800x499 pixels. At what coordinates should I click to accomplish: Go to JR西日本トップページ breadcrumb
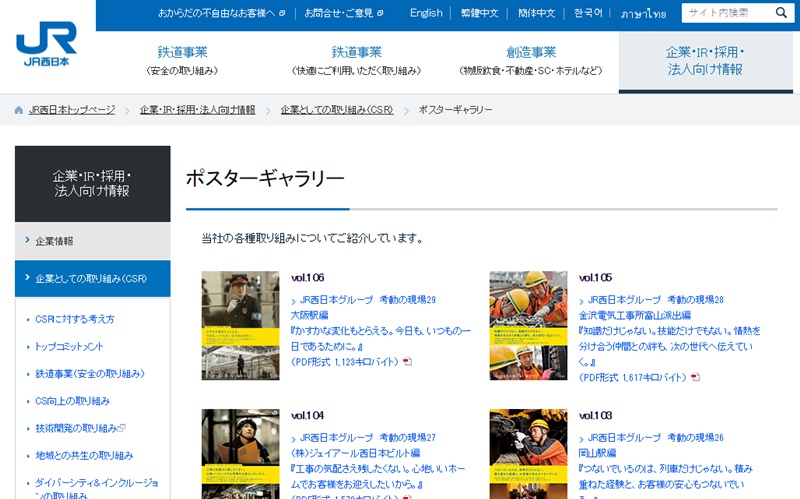click(72, 110)
